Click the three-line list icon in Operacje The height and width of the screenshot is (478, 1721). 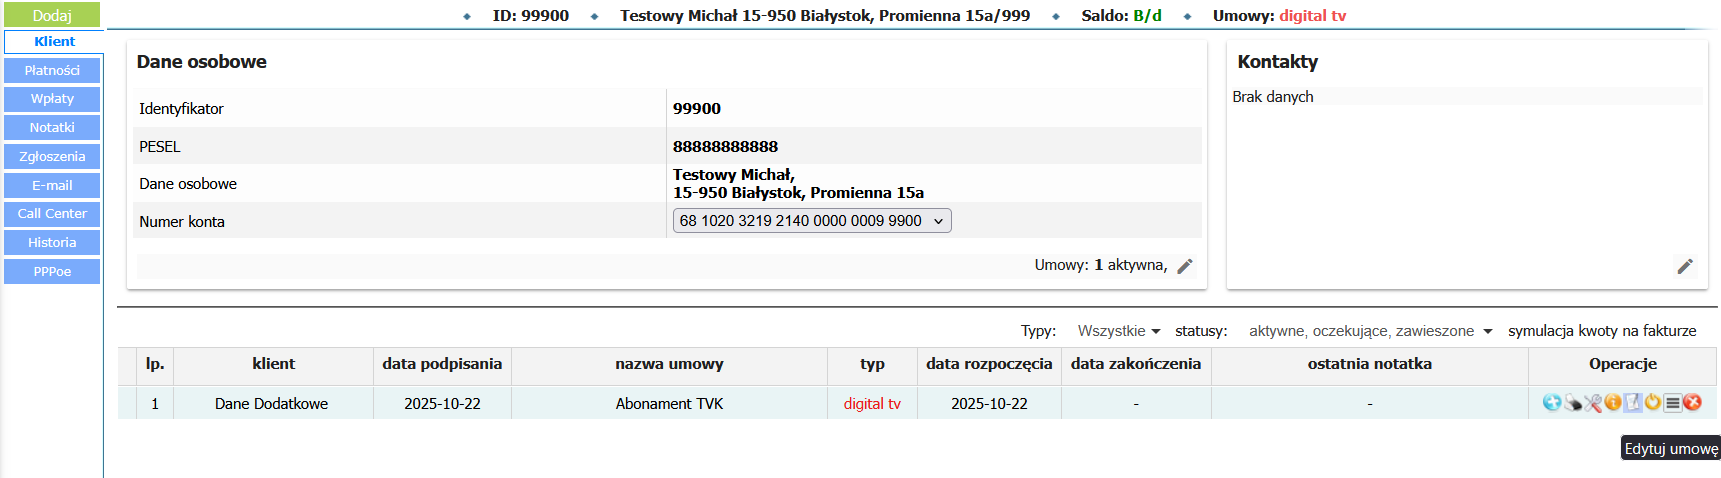tap(1673, 402)
